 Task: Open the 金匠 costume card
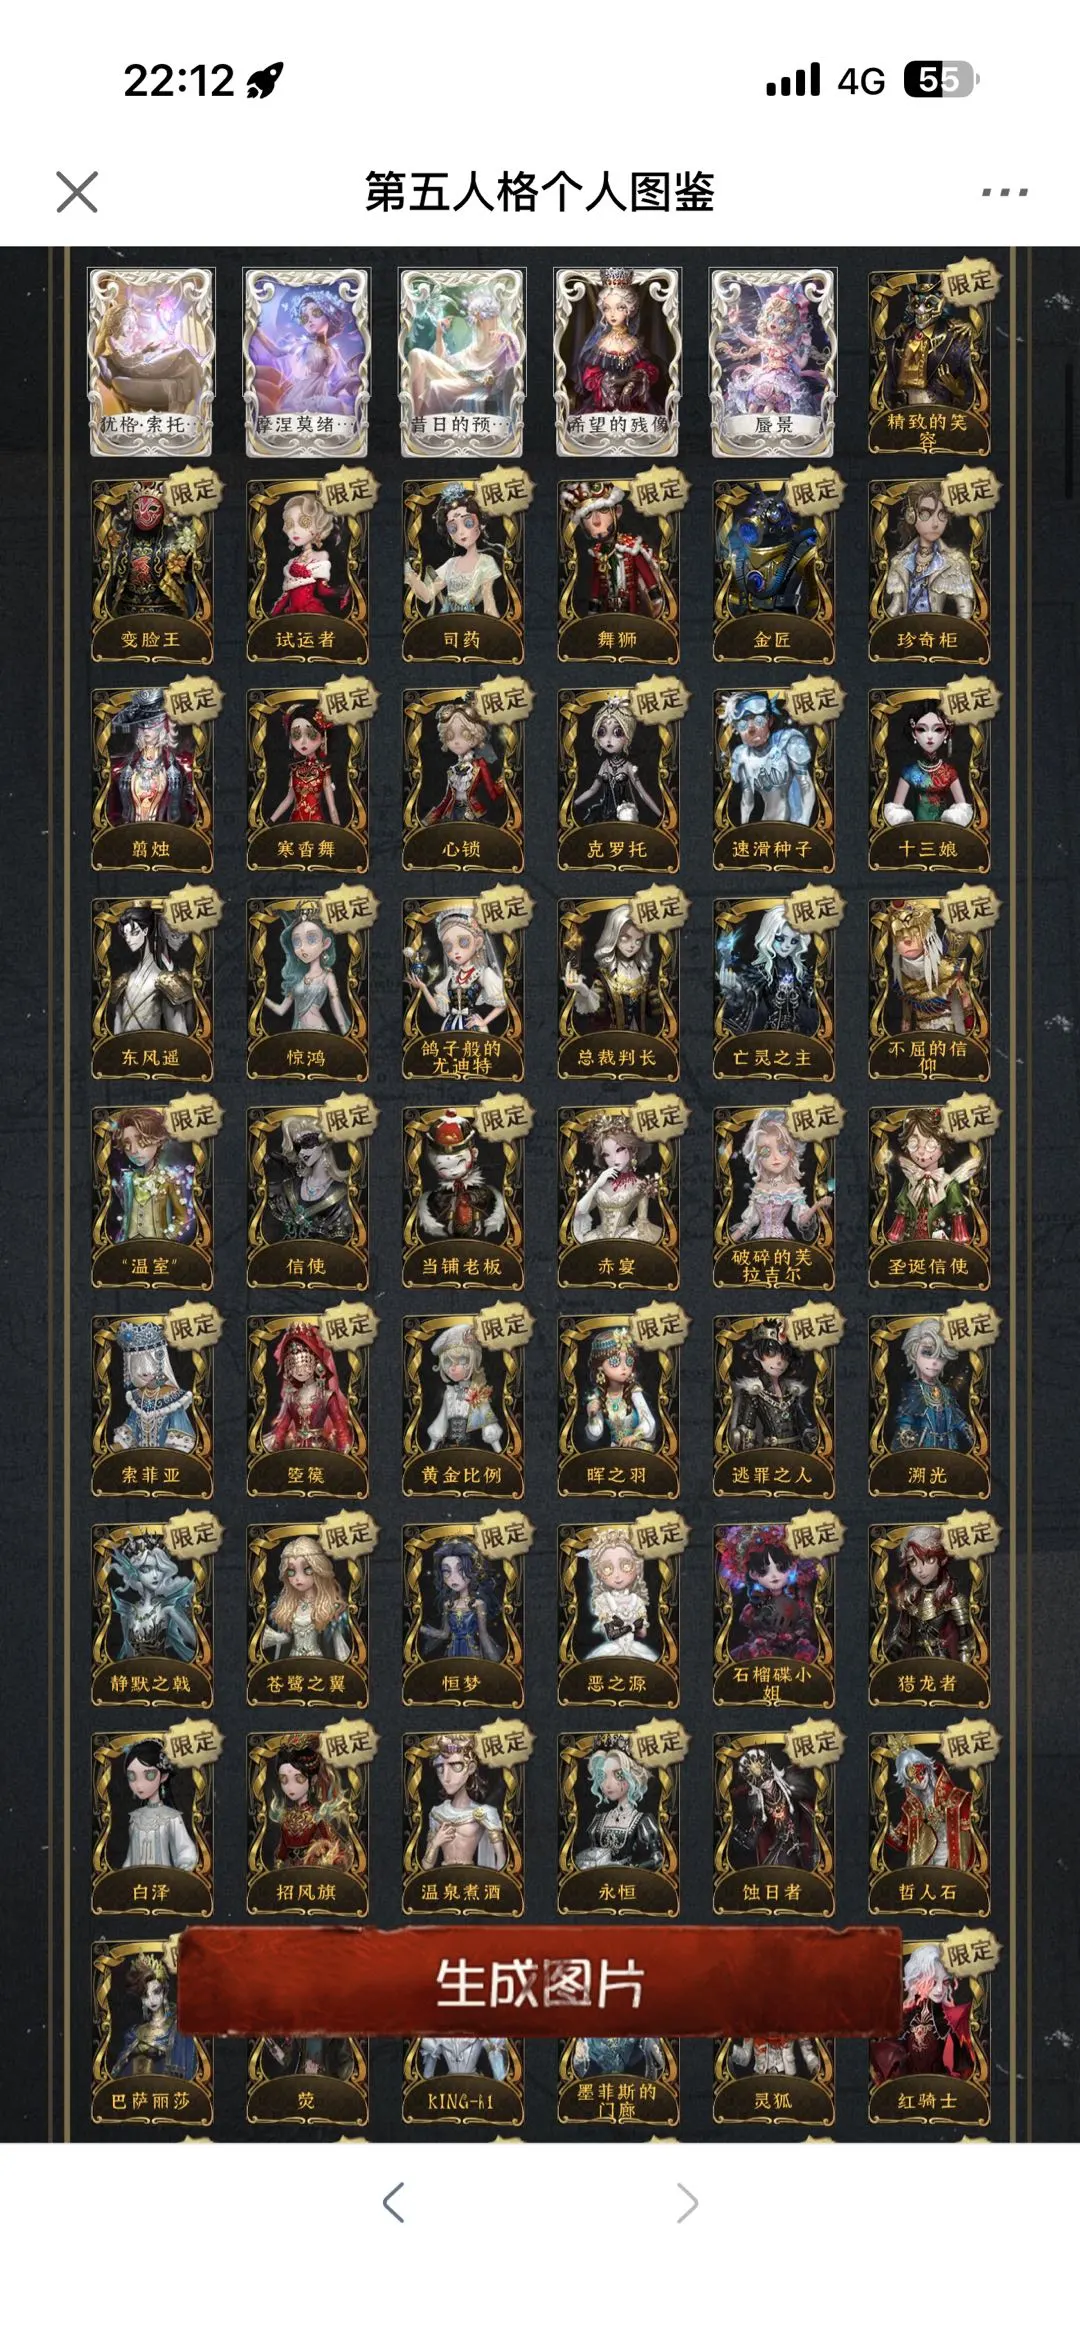coord(772,571)
